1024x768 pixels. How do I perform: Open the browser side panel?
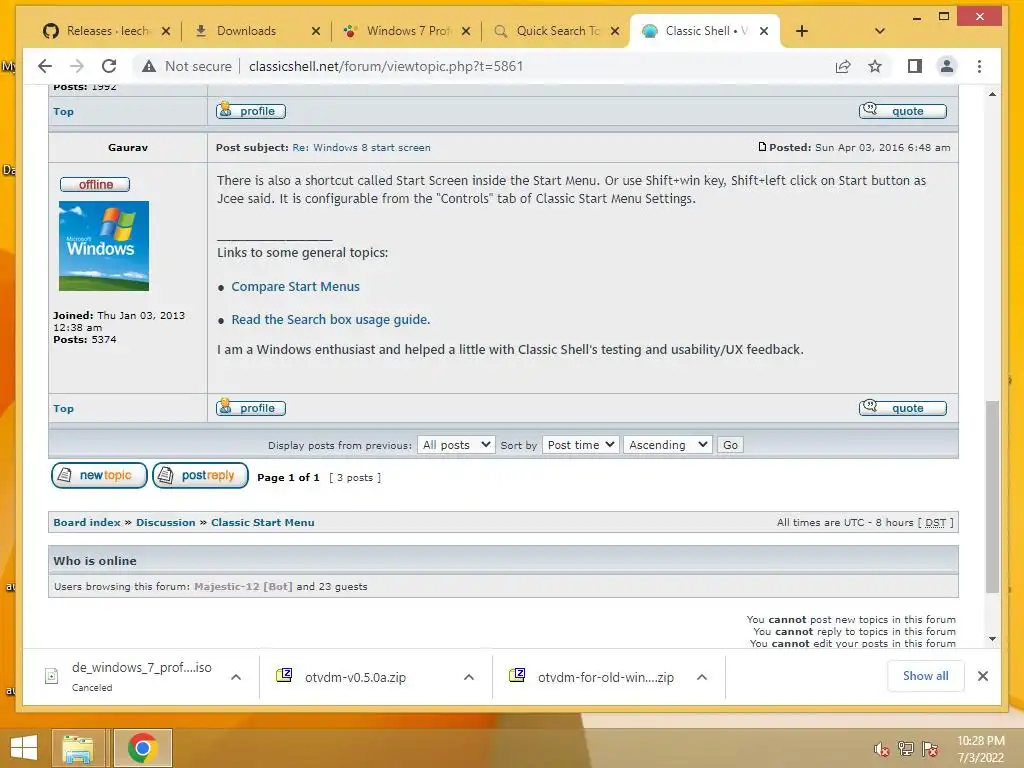coord(914,66)
